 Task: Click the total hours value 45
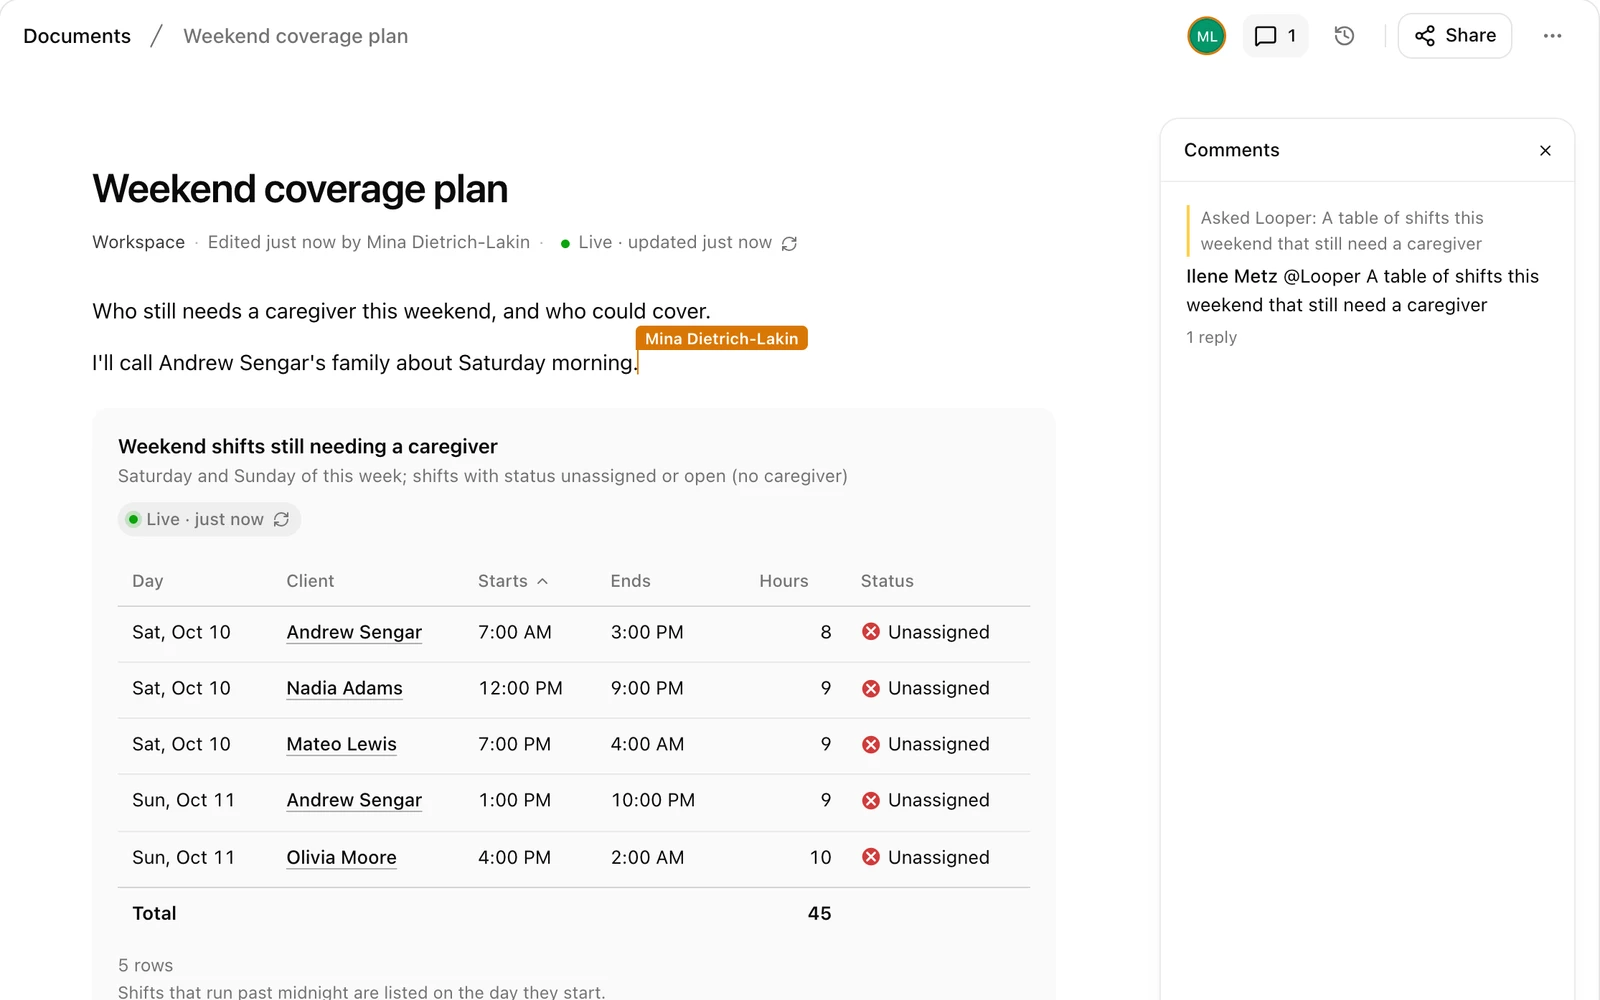pos(820,913)
